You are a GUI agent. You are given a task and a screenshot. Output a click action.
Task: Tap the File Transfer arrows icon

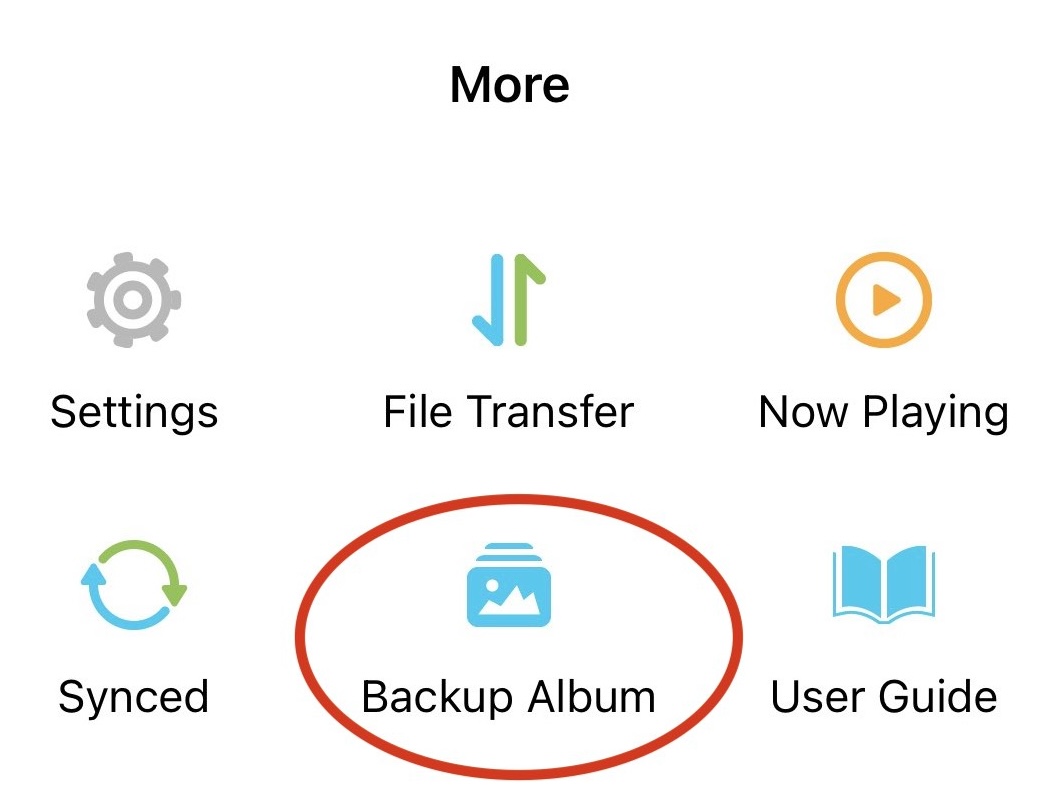pyautogui.click(x=509, y=299)
